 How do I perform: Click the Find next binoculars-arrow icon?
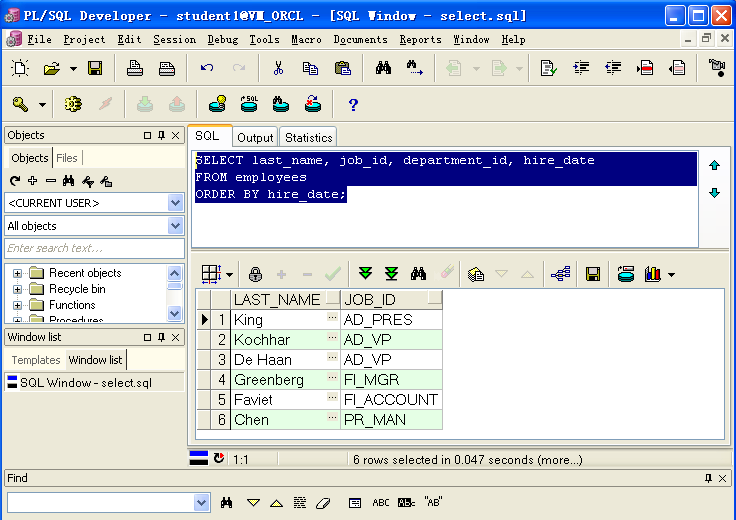415,69
